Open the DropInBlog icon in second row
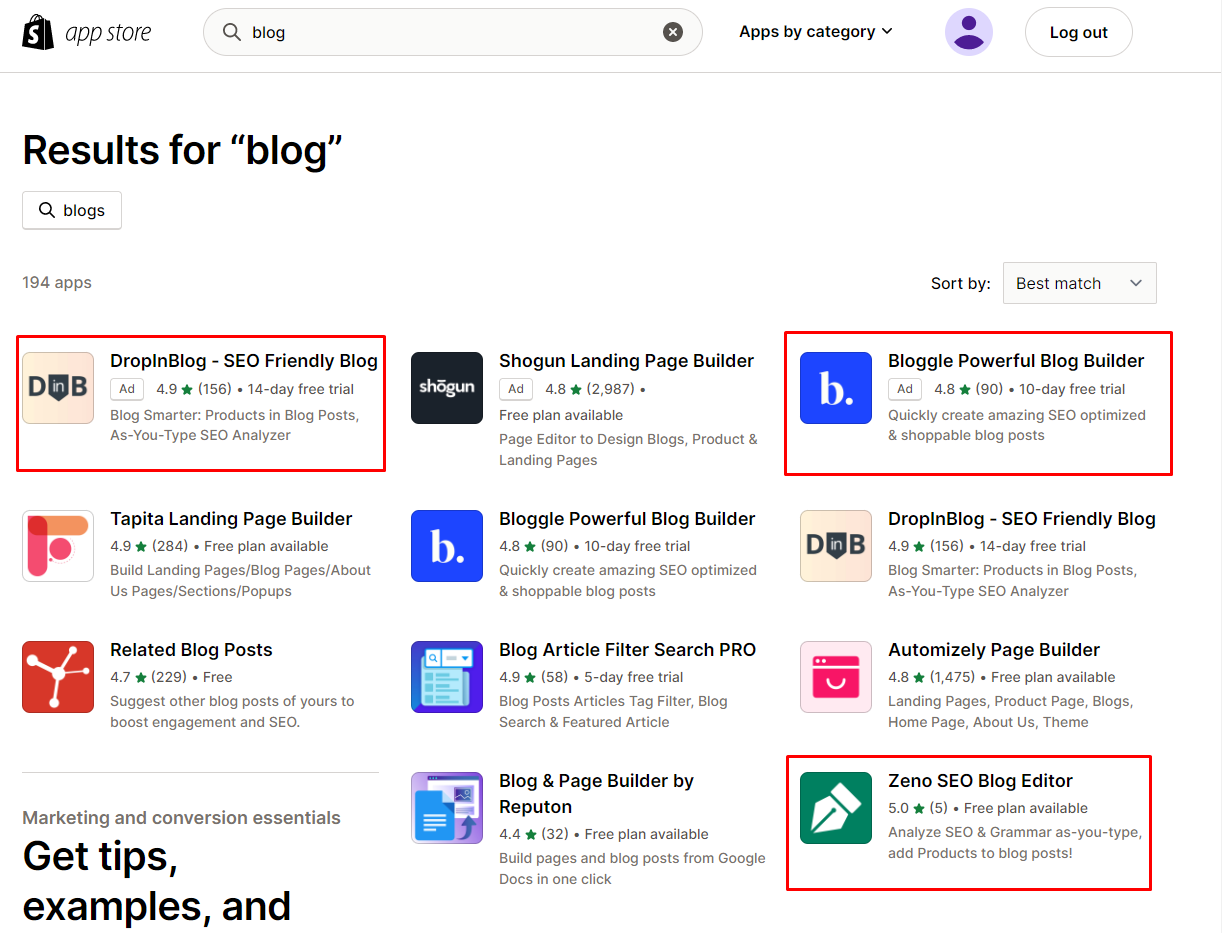1222x933 pixels. click(836, 546)
